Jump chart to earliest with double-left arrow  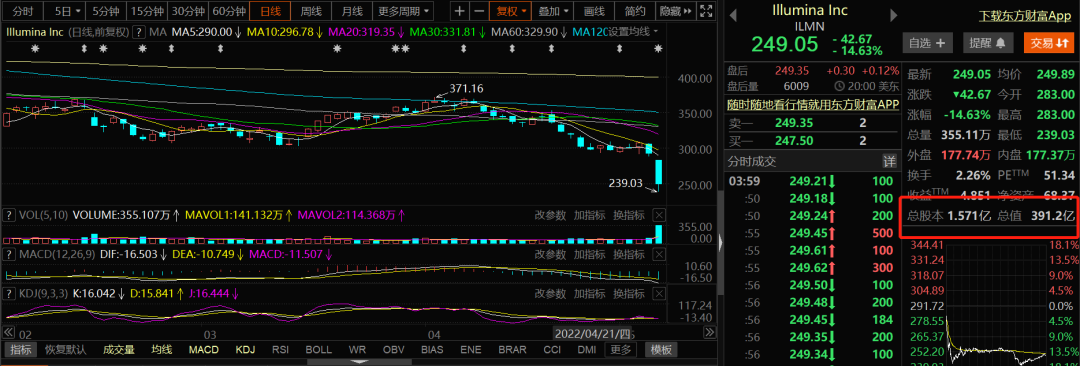pos(9,332)
